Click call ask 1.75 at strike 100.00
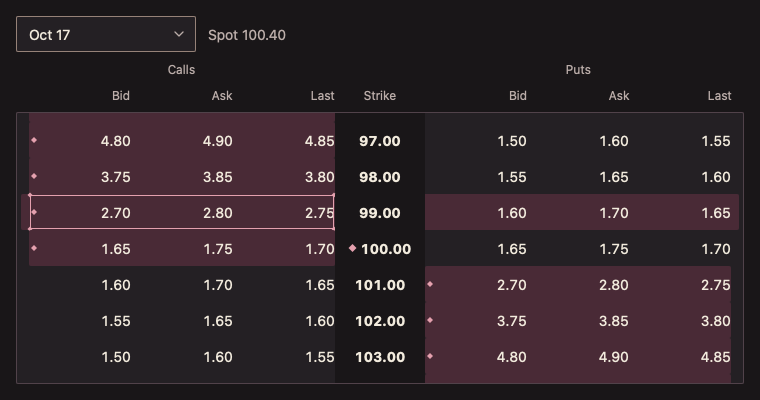This screenshot has height=400, width=760. 218,249
